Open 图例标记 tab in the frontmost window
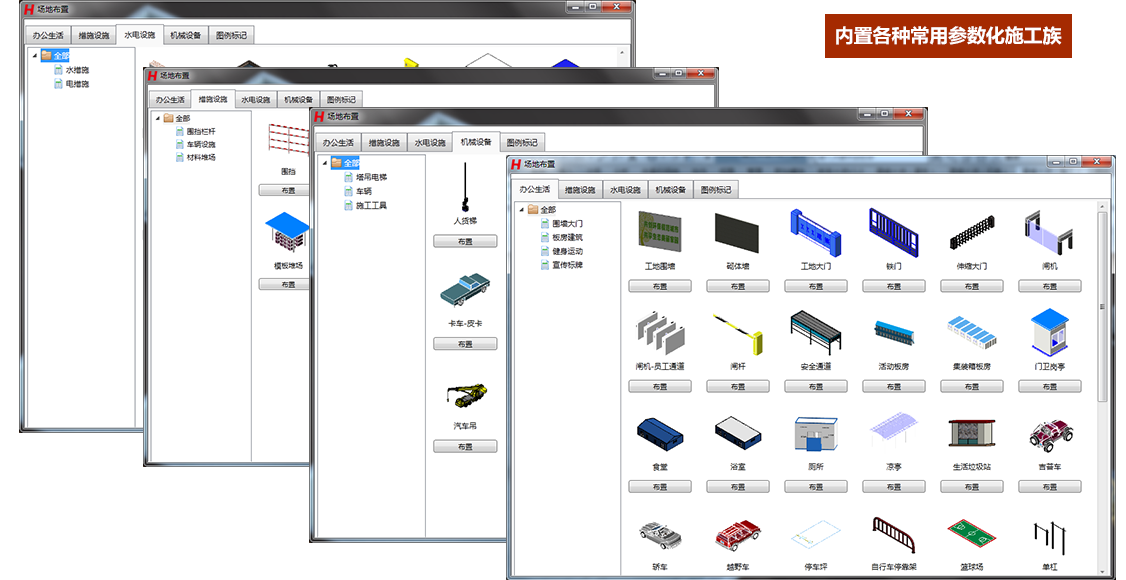This screenshot has height=580, width=1126. coord(716,189)
